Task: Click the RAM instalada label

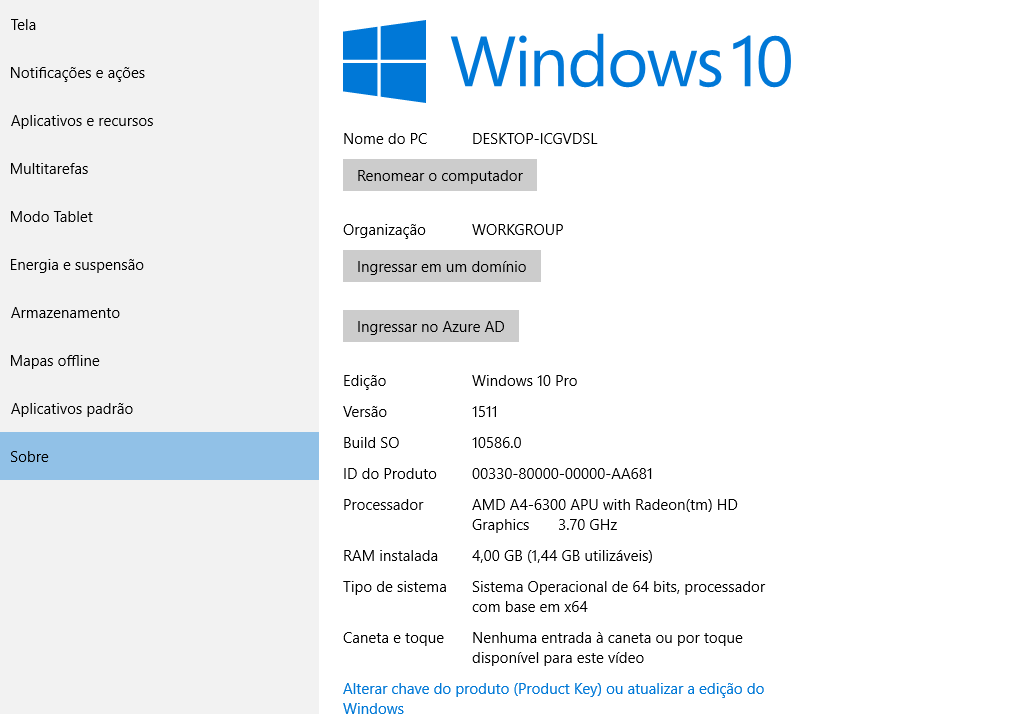Action: coord(390,555)
